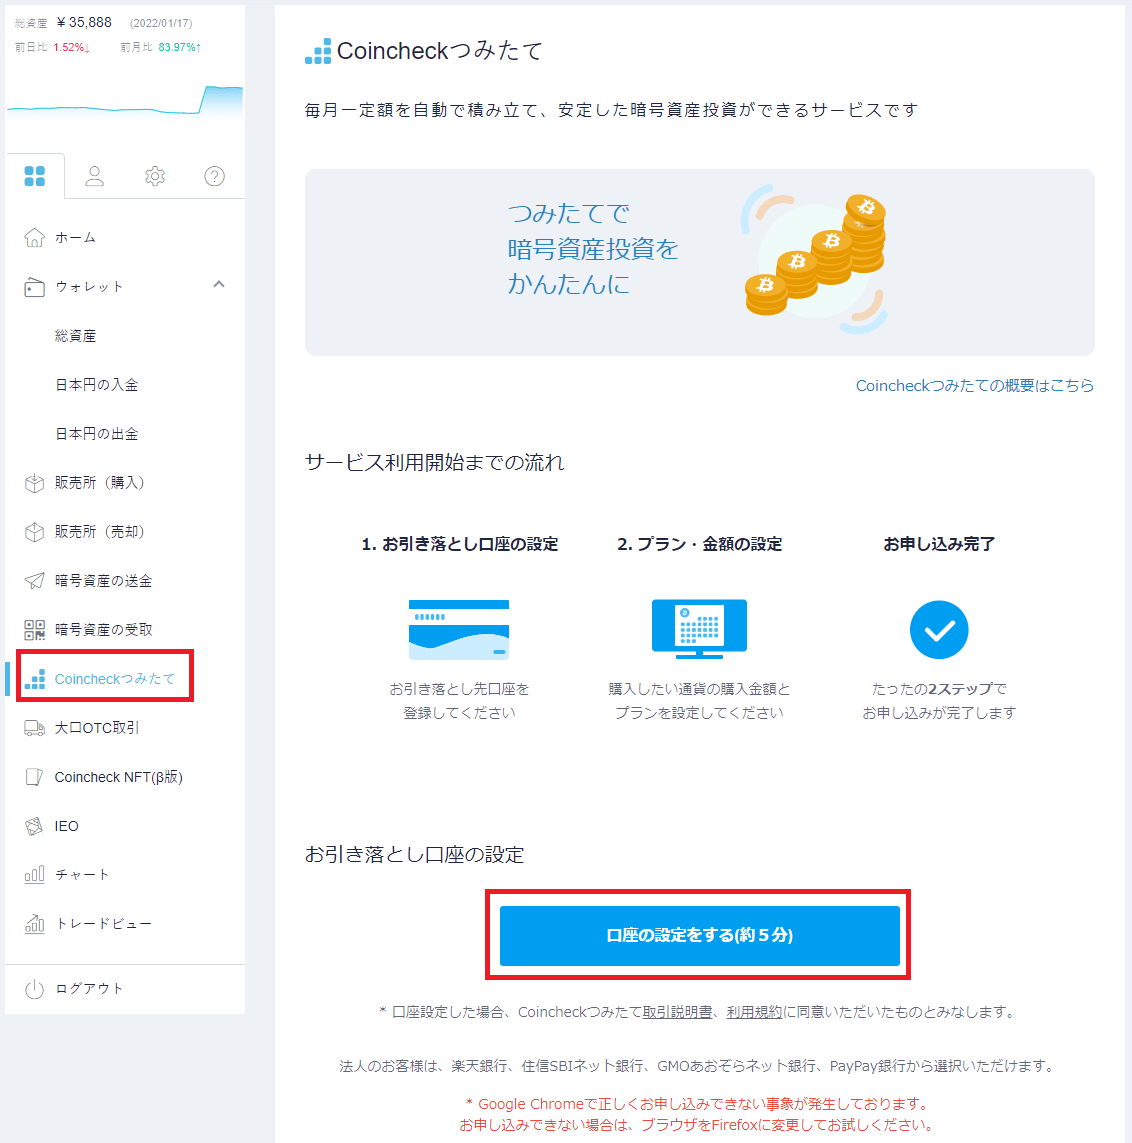The height and width of the screenshot is (1143, 1132).
Task: Open 販売所（売却） menu item
Action: pyautogui.click(x=99, y=531)
